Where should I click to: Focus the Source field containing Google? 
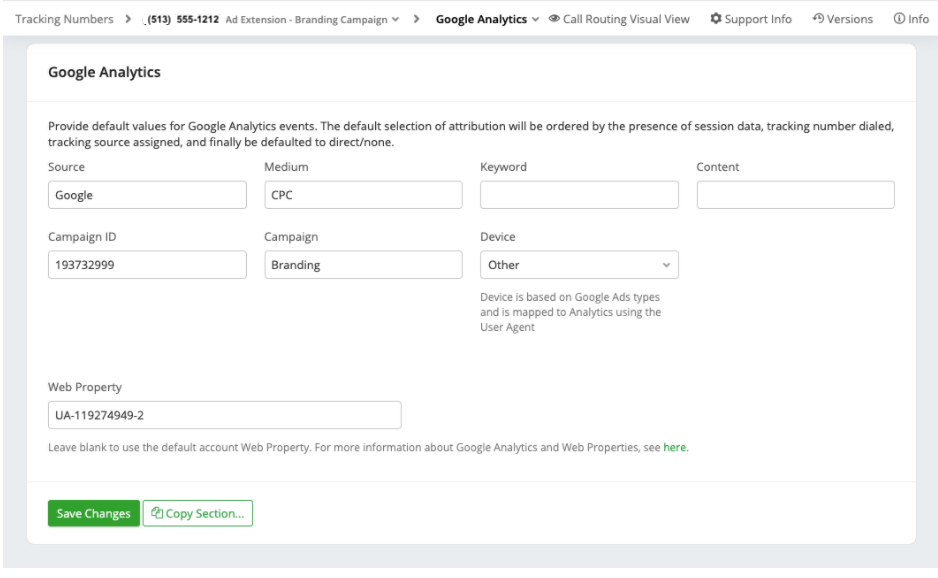tap(147, 195)
